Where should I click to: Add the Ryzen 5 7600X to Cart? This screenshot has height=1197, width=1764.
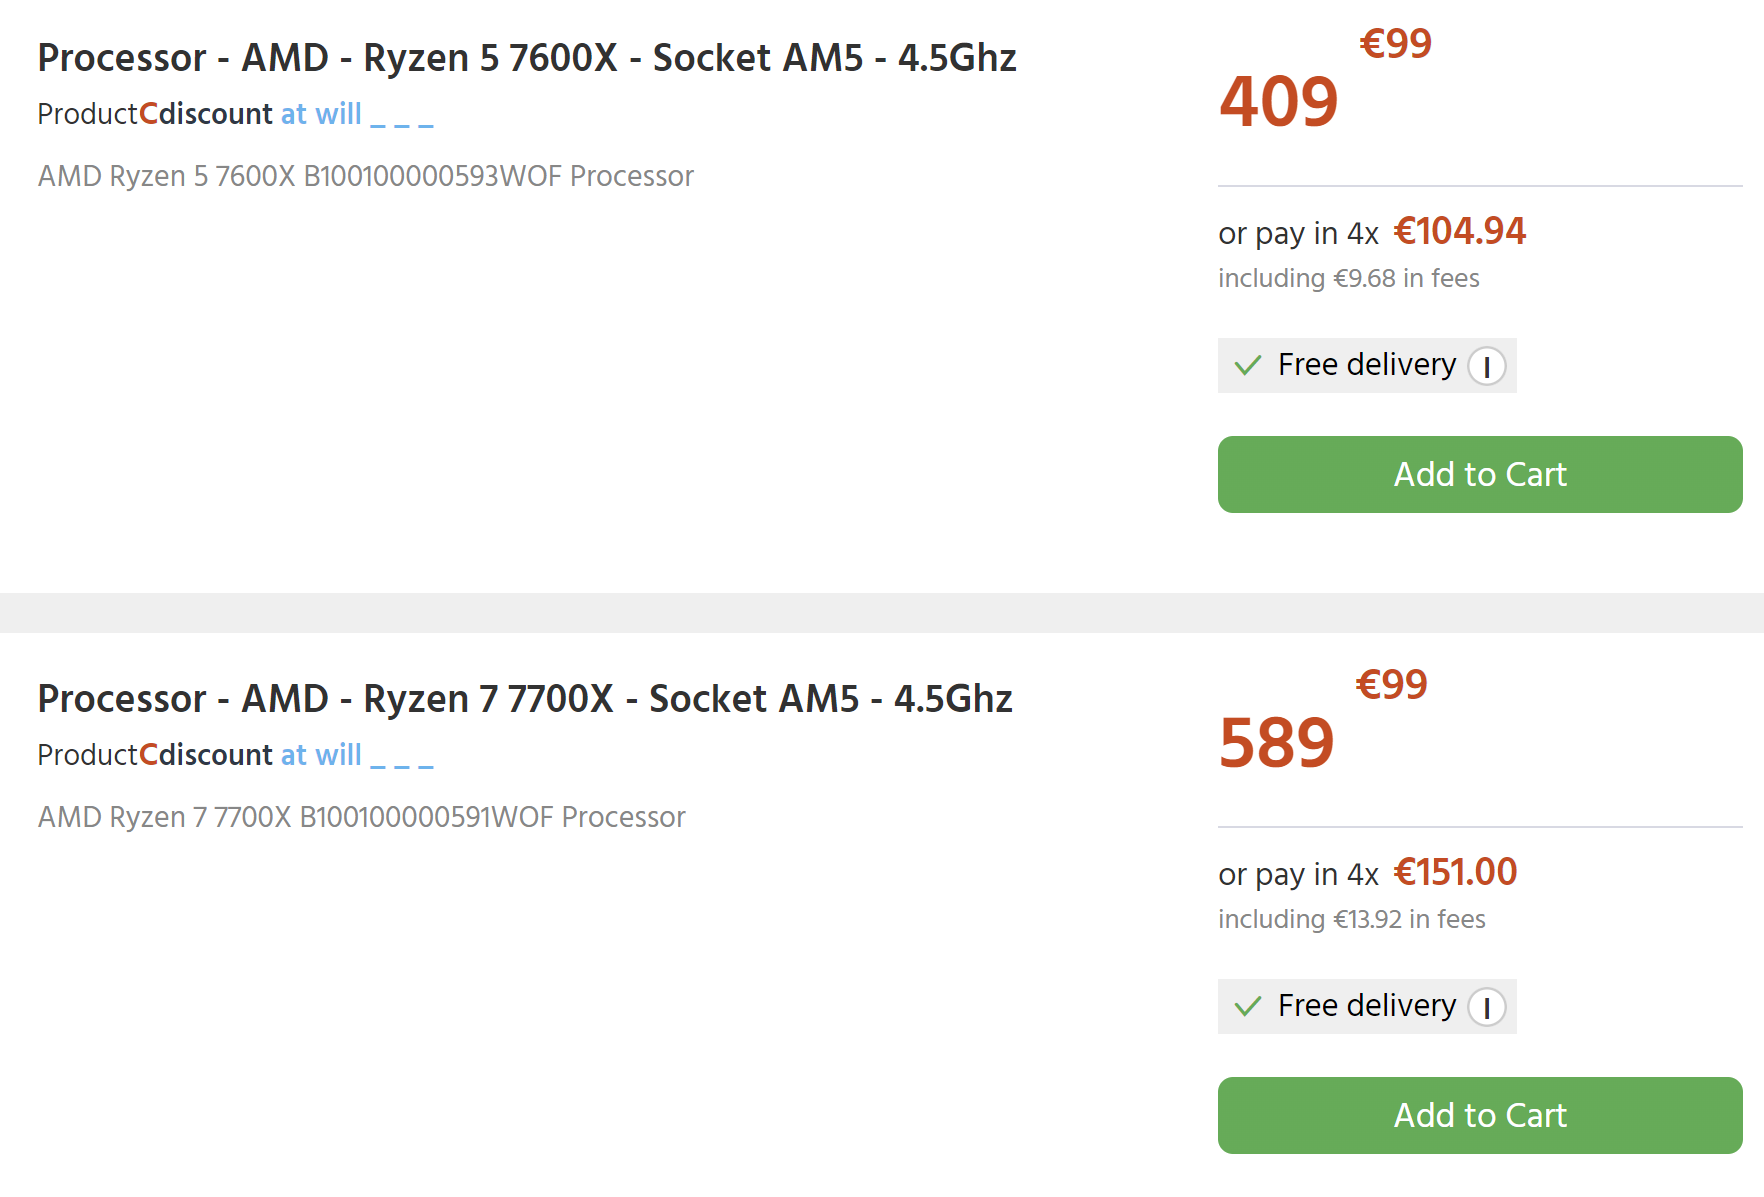pos(1479,474)
